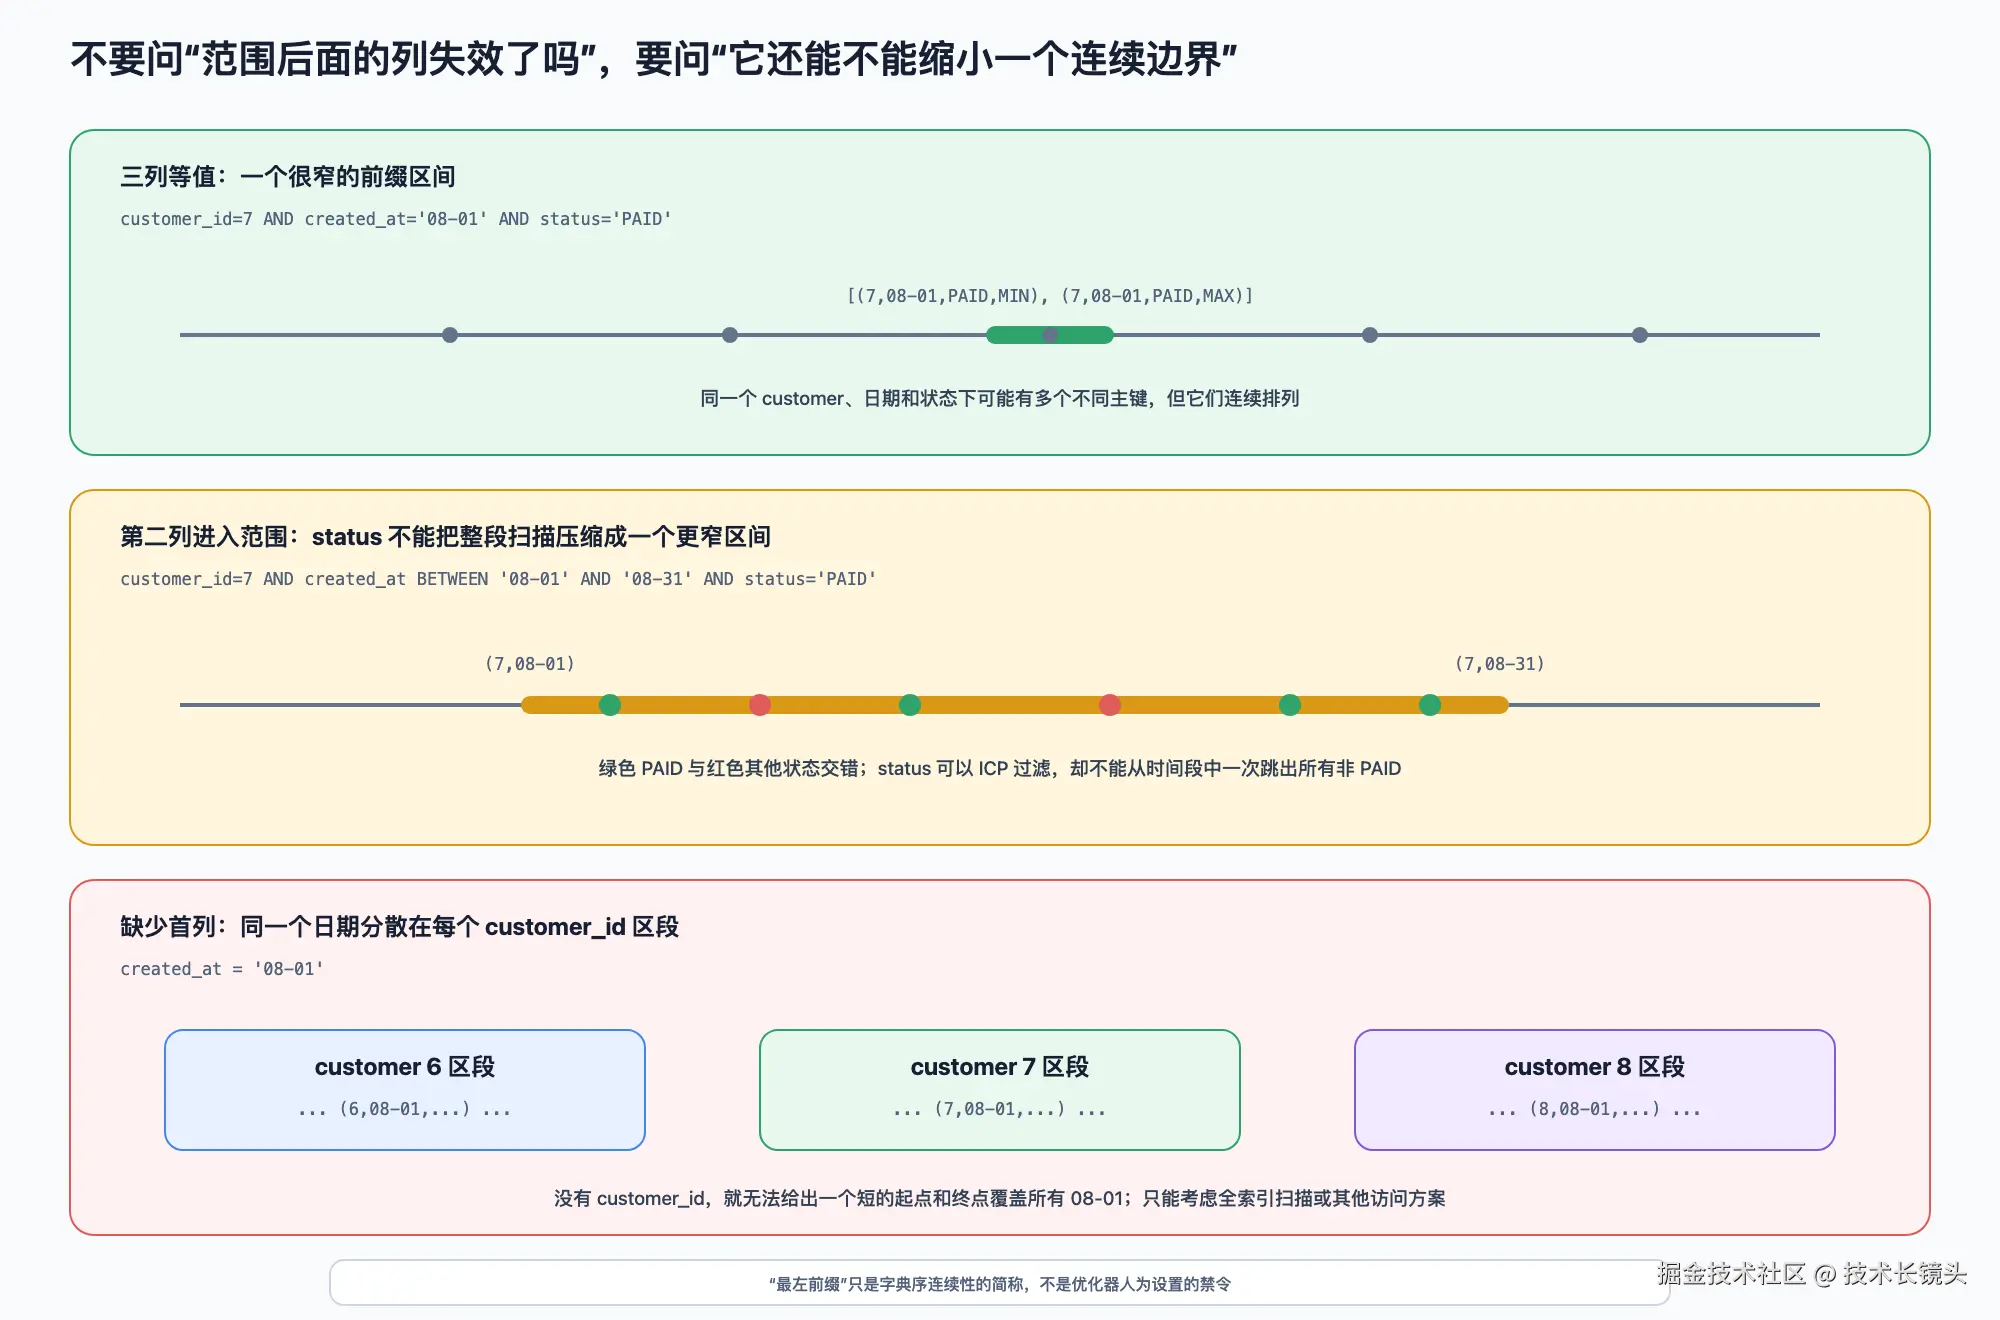Click leftmost green dot on the orange bar
The height and width of the screenshot is (1320, 2000).
click(x=610, y=705)
